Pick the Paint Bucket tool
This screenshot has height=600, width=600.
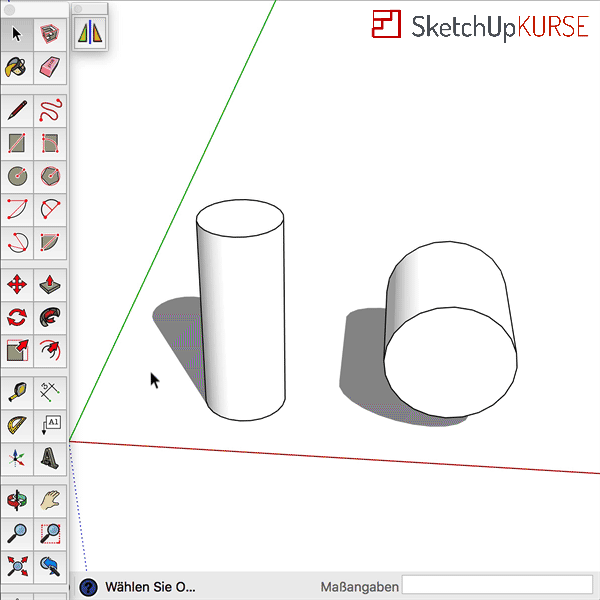pyautogui.click(x=17, y=67)
